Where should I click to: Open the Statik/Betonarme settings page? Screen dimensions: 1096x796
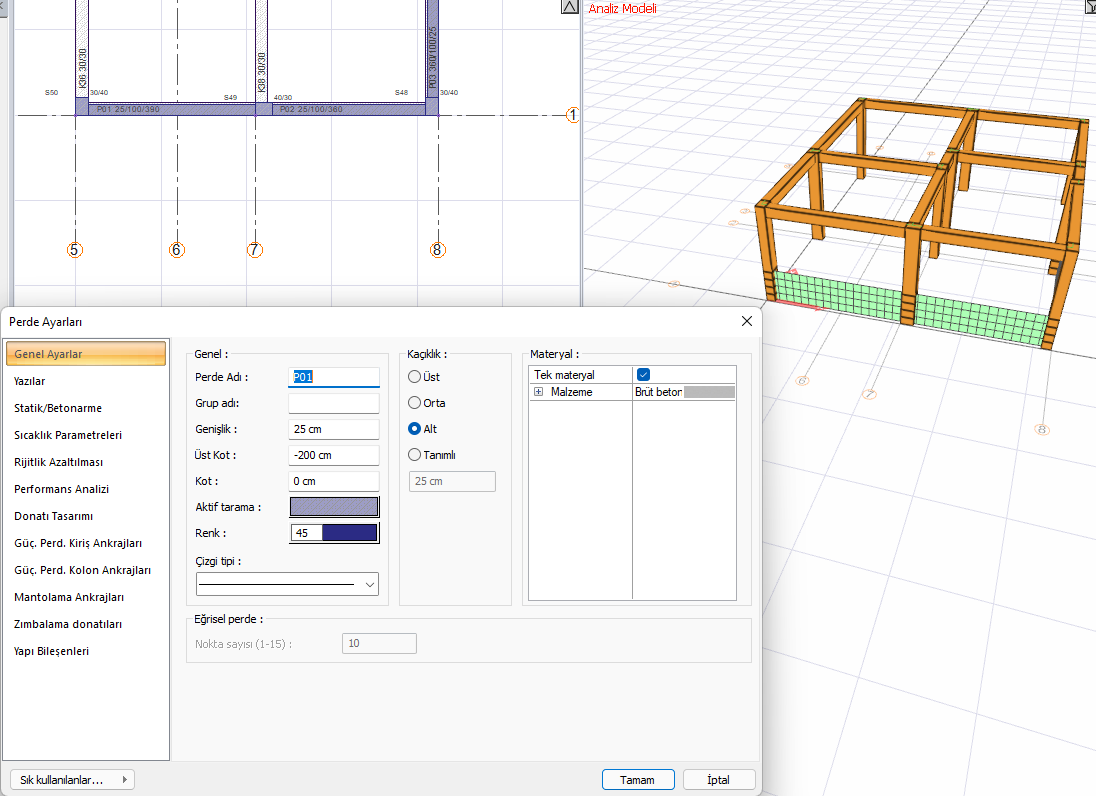click(x=58, y=408)
